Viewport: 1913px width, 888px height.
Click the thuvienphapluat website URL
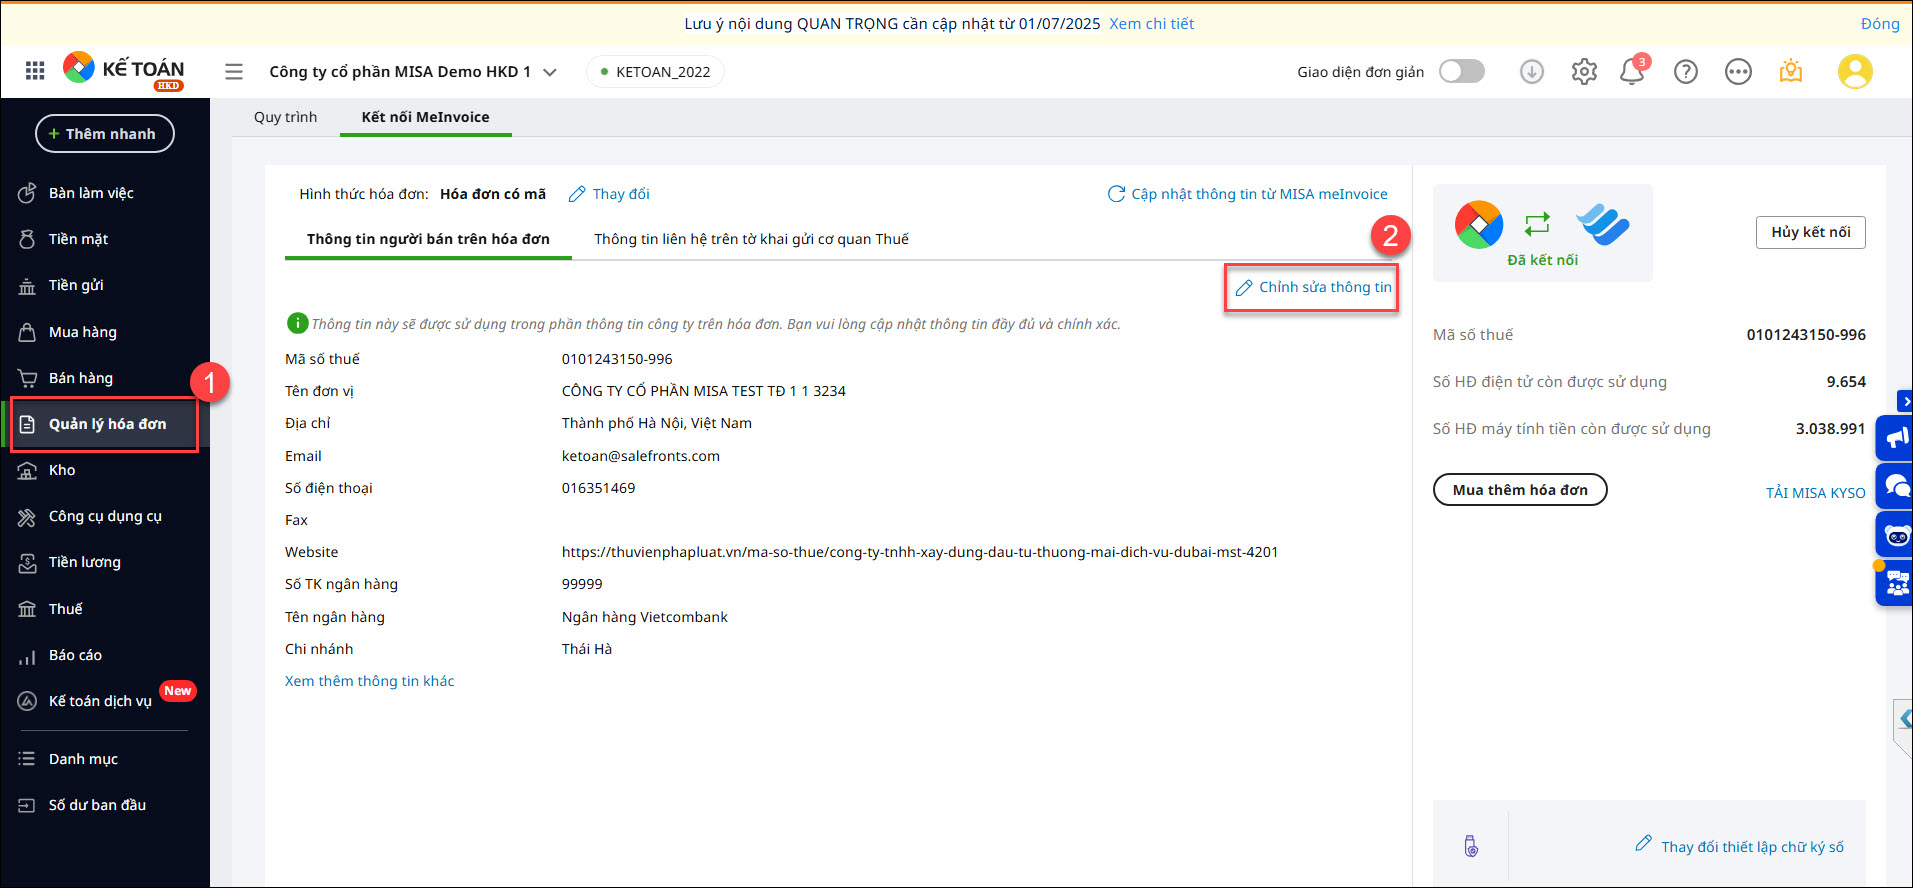coord(920,552)
